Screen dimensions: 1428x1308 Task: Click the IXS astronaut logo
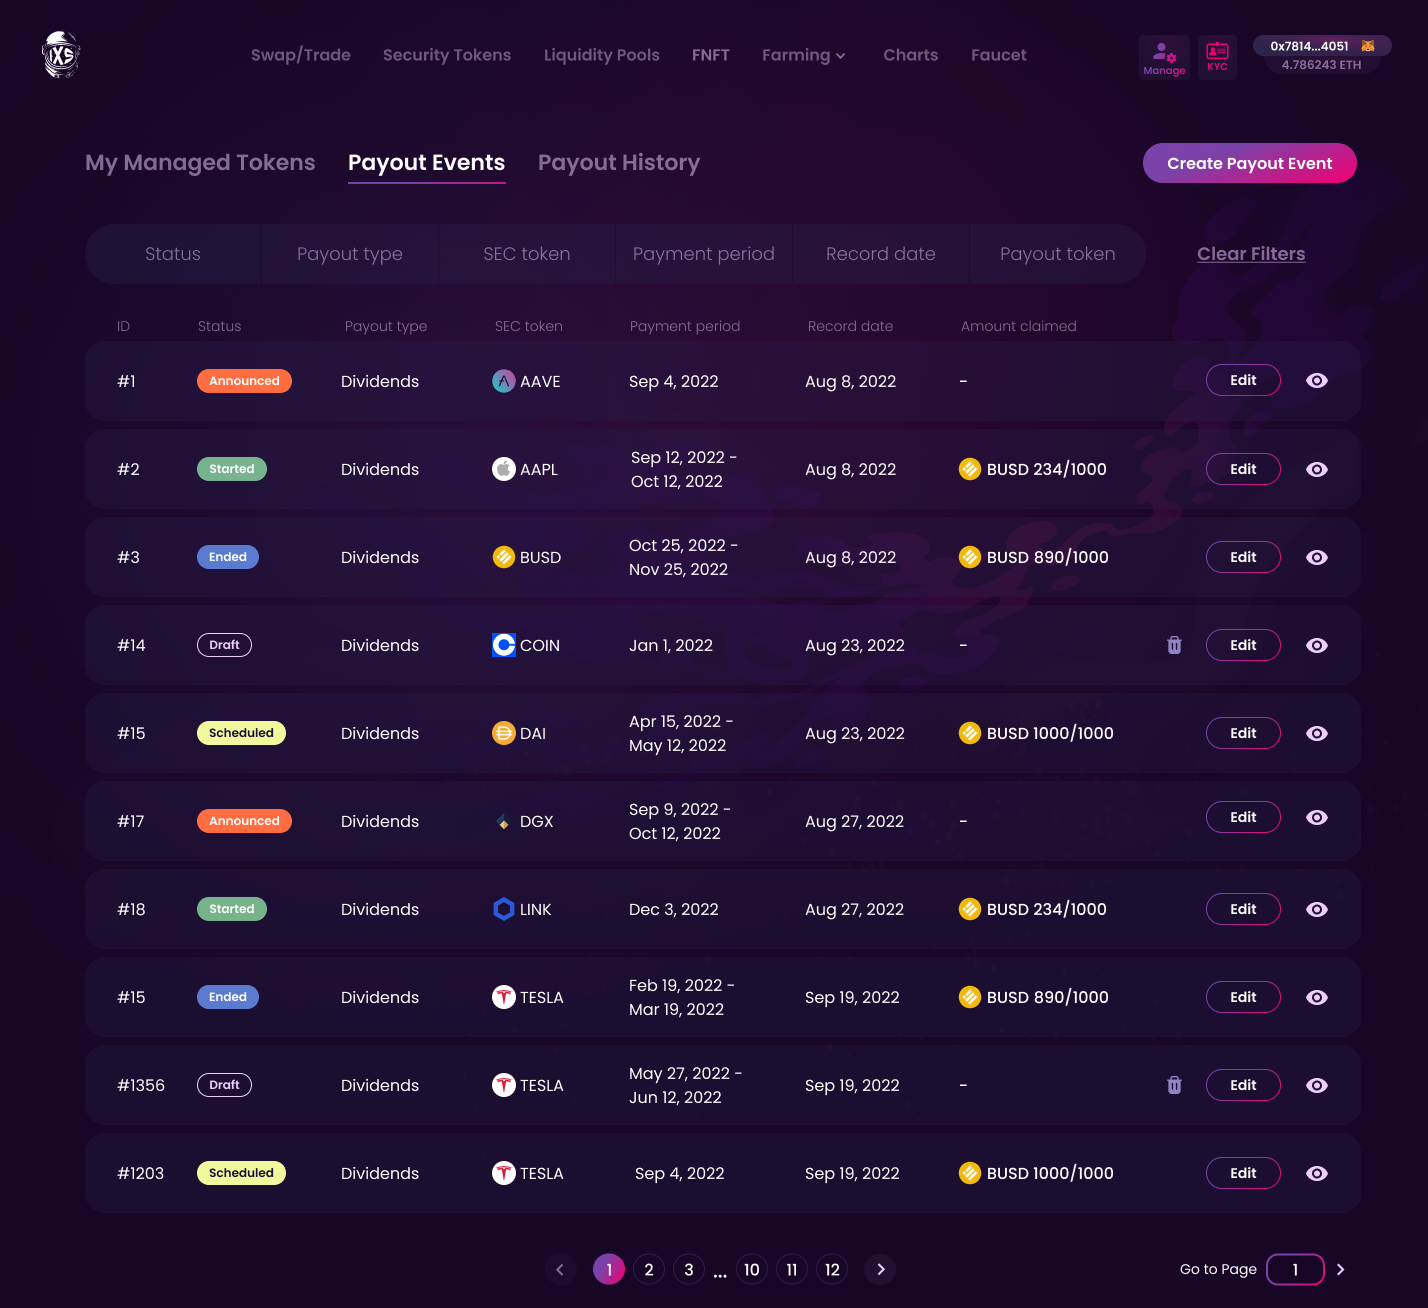(x=61, y=55)
